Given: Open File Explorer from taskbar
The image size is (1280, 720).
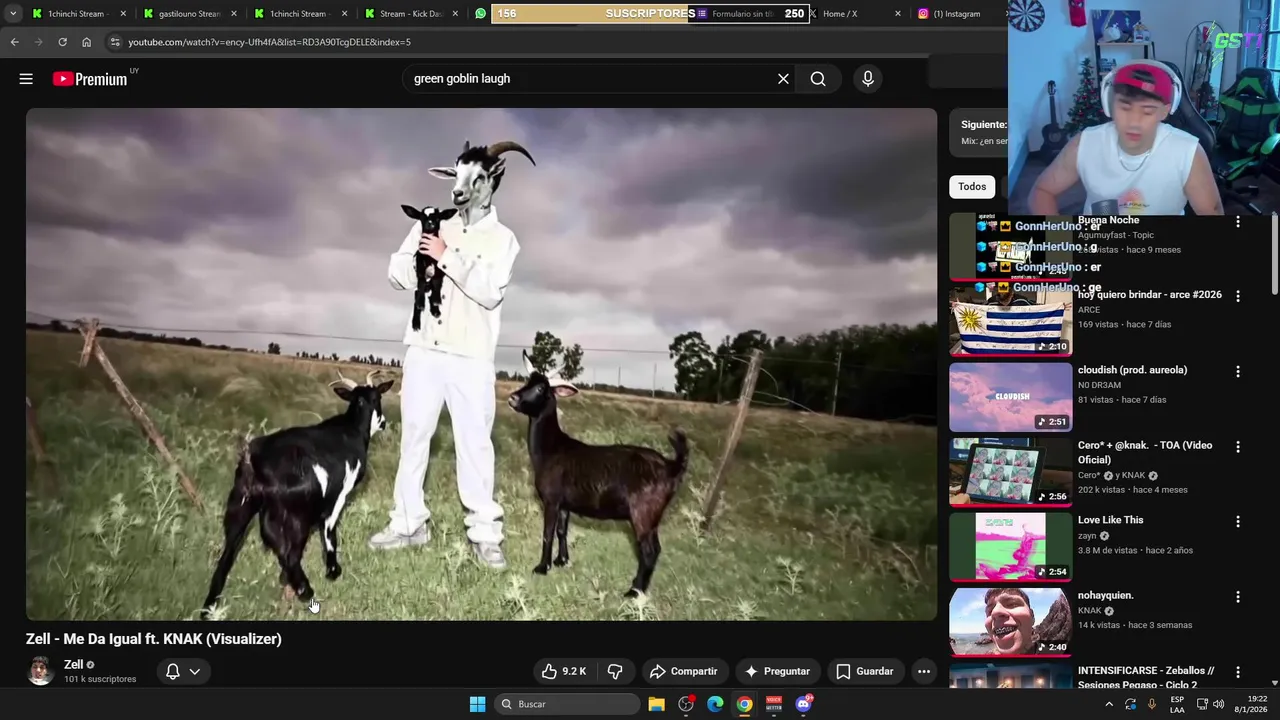Looking at the screenshot, I should (656, 704).
